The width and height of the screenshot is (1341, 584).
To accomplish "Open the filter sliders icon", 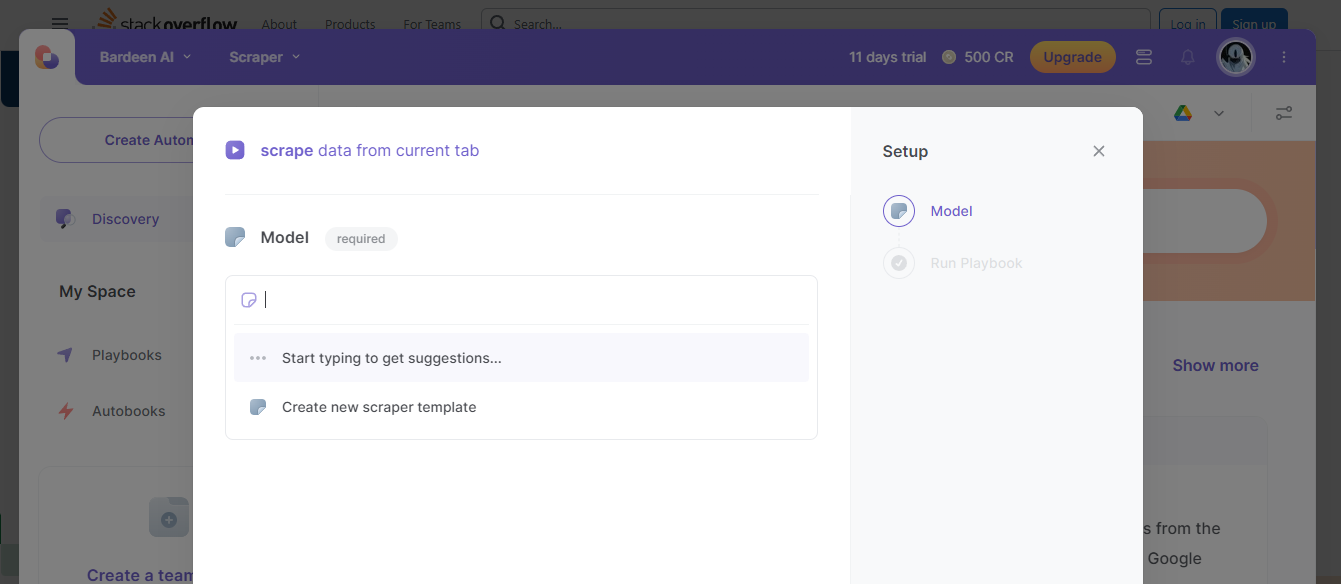I will point(1284,113).
